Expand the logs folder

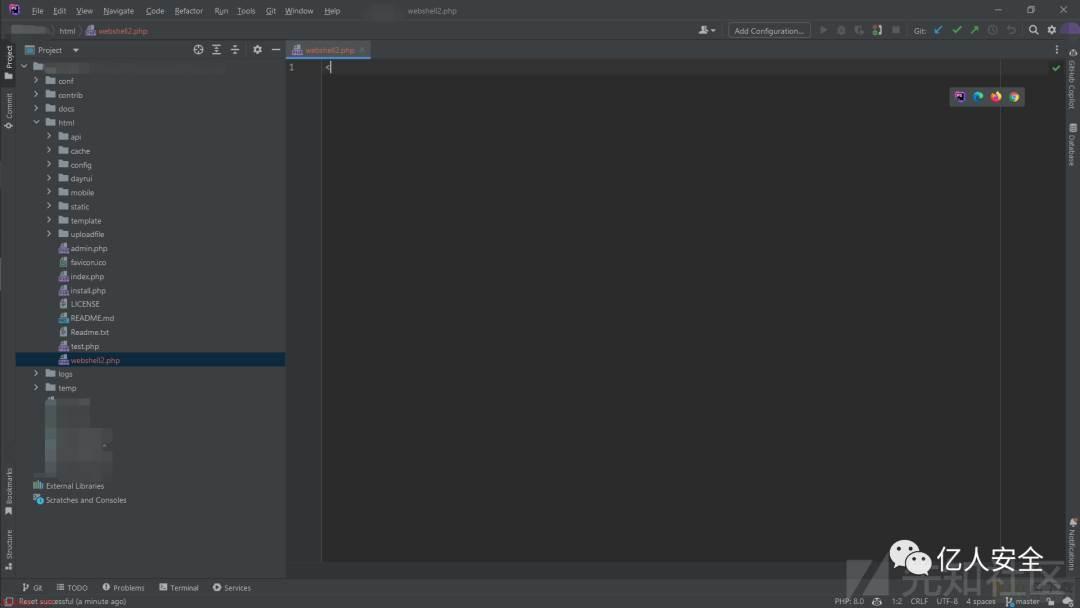pyautogui.click(x=36, y=374)
